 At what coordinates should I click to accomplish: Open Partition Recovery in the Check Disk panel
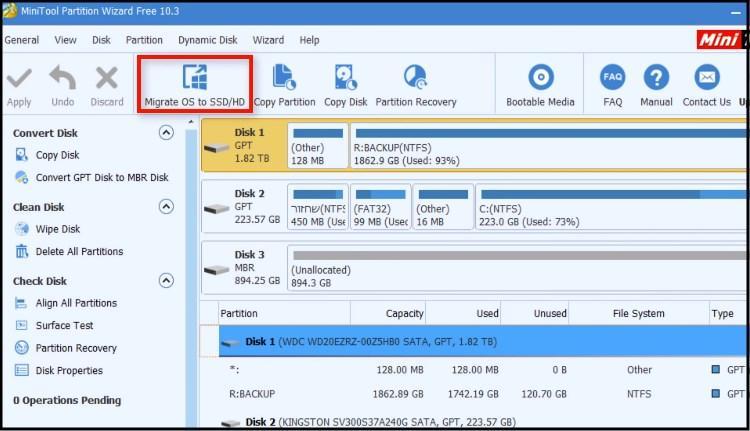(76, 348)
